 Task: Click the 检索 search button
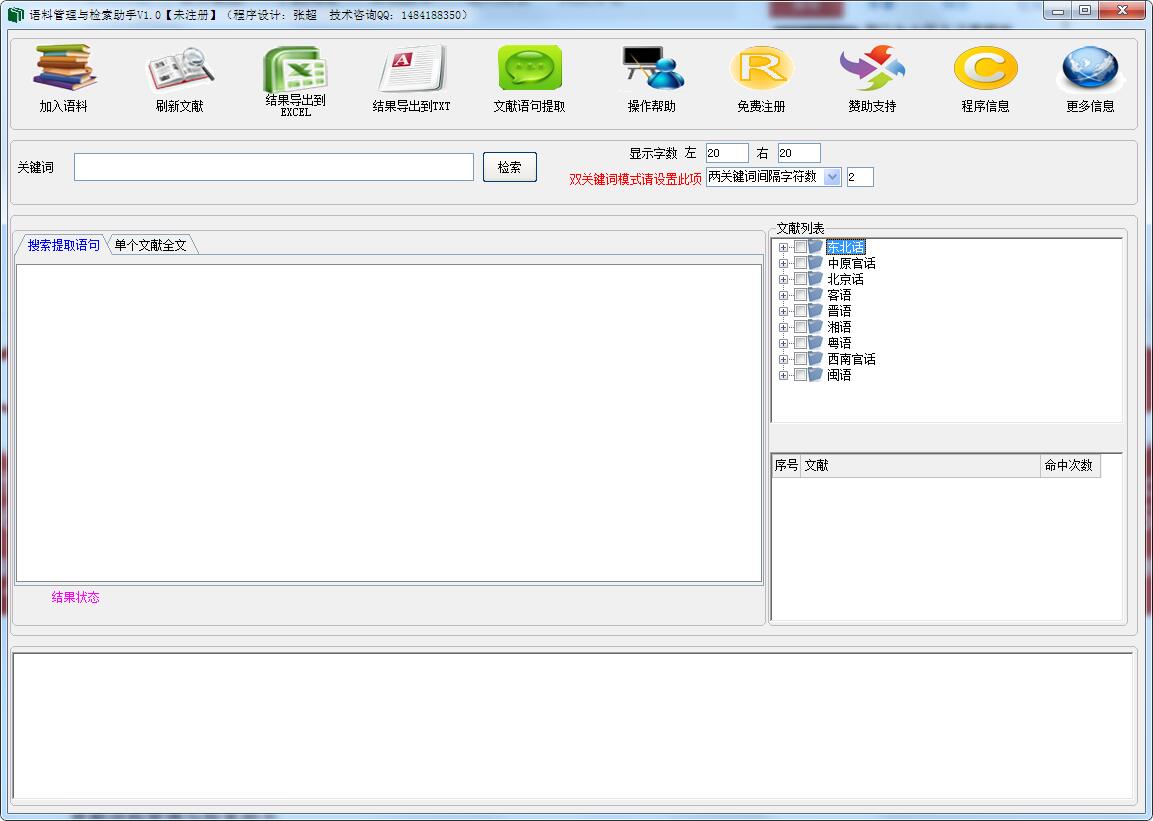[x=510, y=167]
